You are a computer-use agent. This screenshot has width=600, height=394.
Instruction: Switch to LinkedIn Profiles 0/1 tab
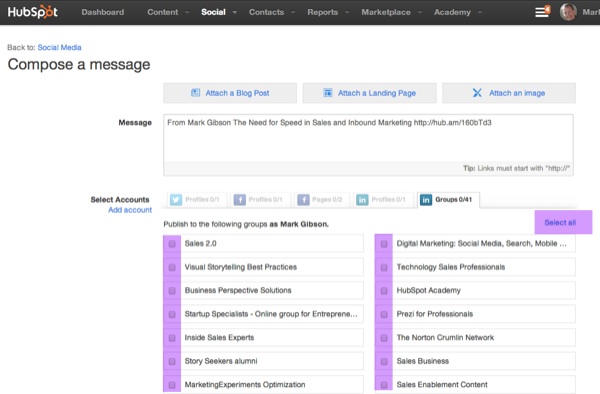383,200
